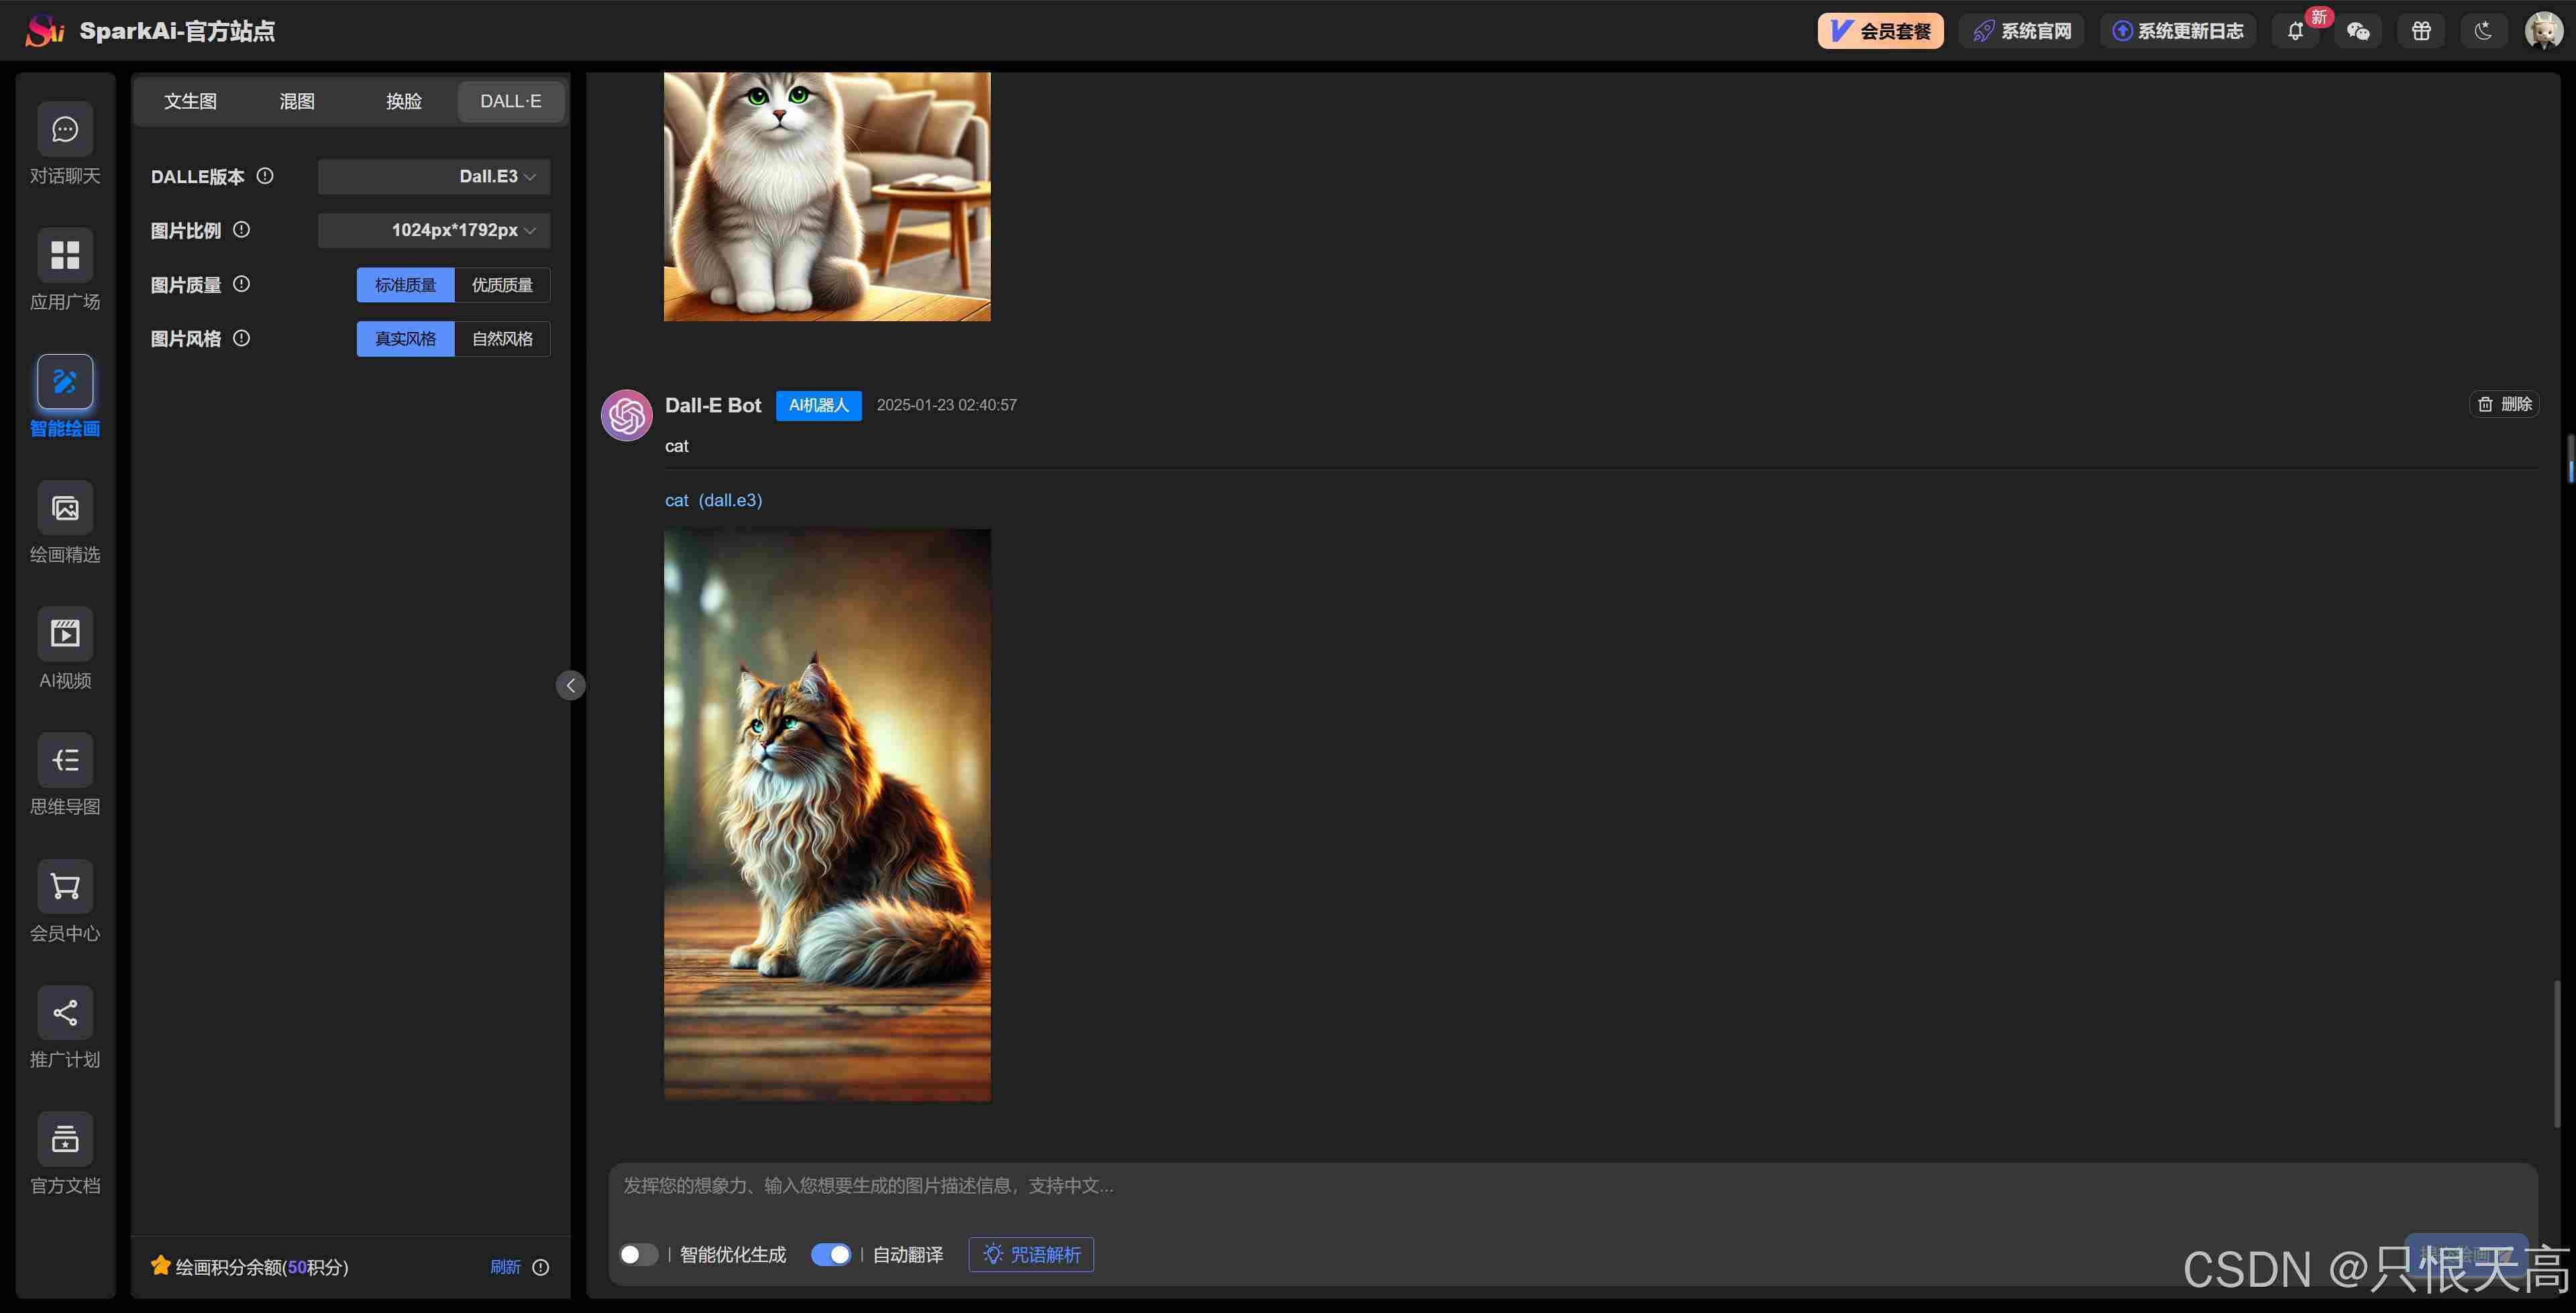Open the AI视频 video icon
Image resolution: width=2576 pixels, height=1313 pixels.
(x=65, y=634)
